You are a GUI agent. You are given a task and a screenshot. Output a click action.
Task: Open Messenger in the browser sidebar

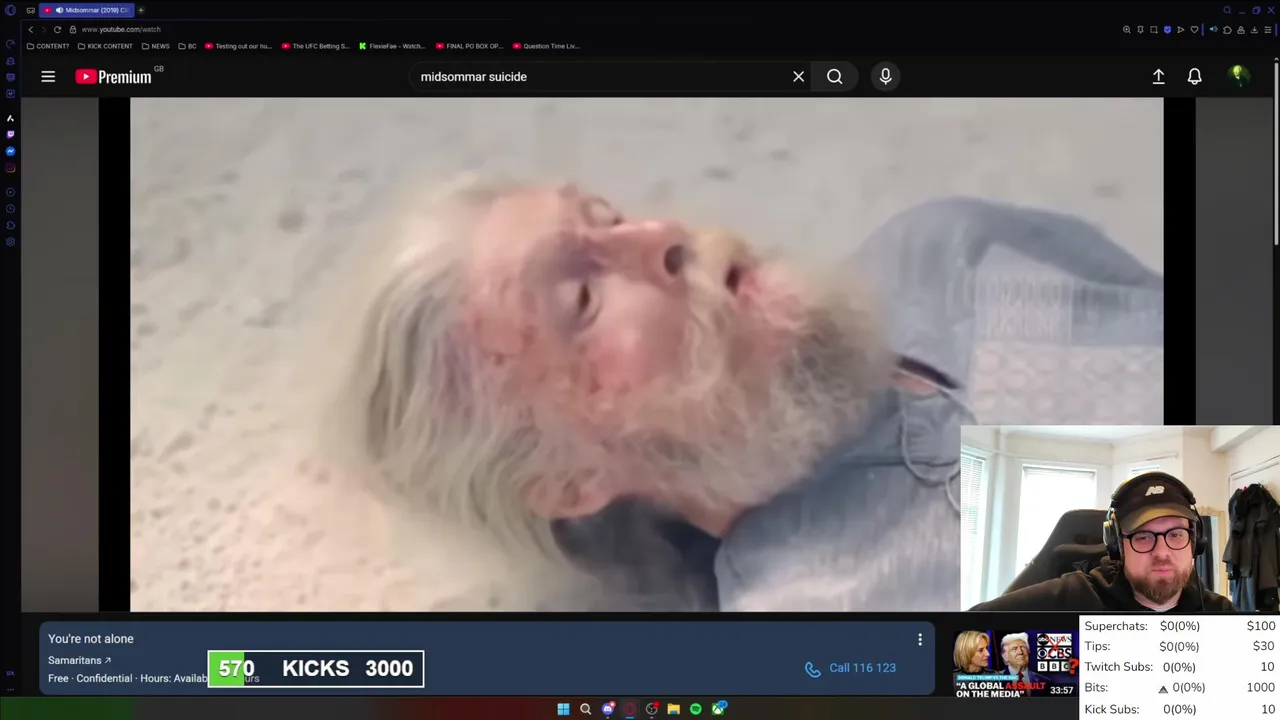(x=10, y=151)
